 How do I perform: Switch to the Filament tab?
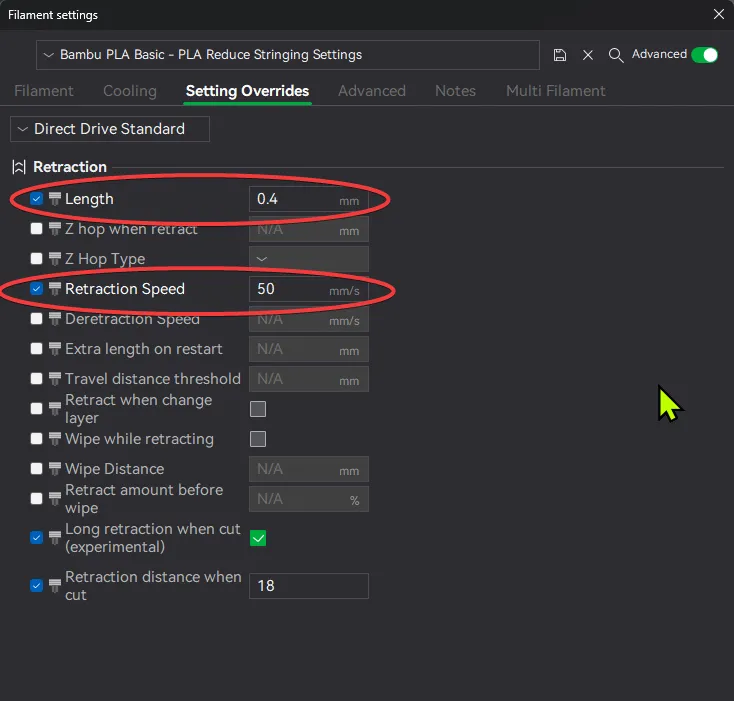pyautogui.click(x=44, y=91)
